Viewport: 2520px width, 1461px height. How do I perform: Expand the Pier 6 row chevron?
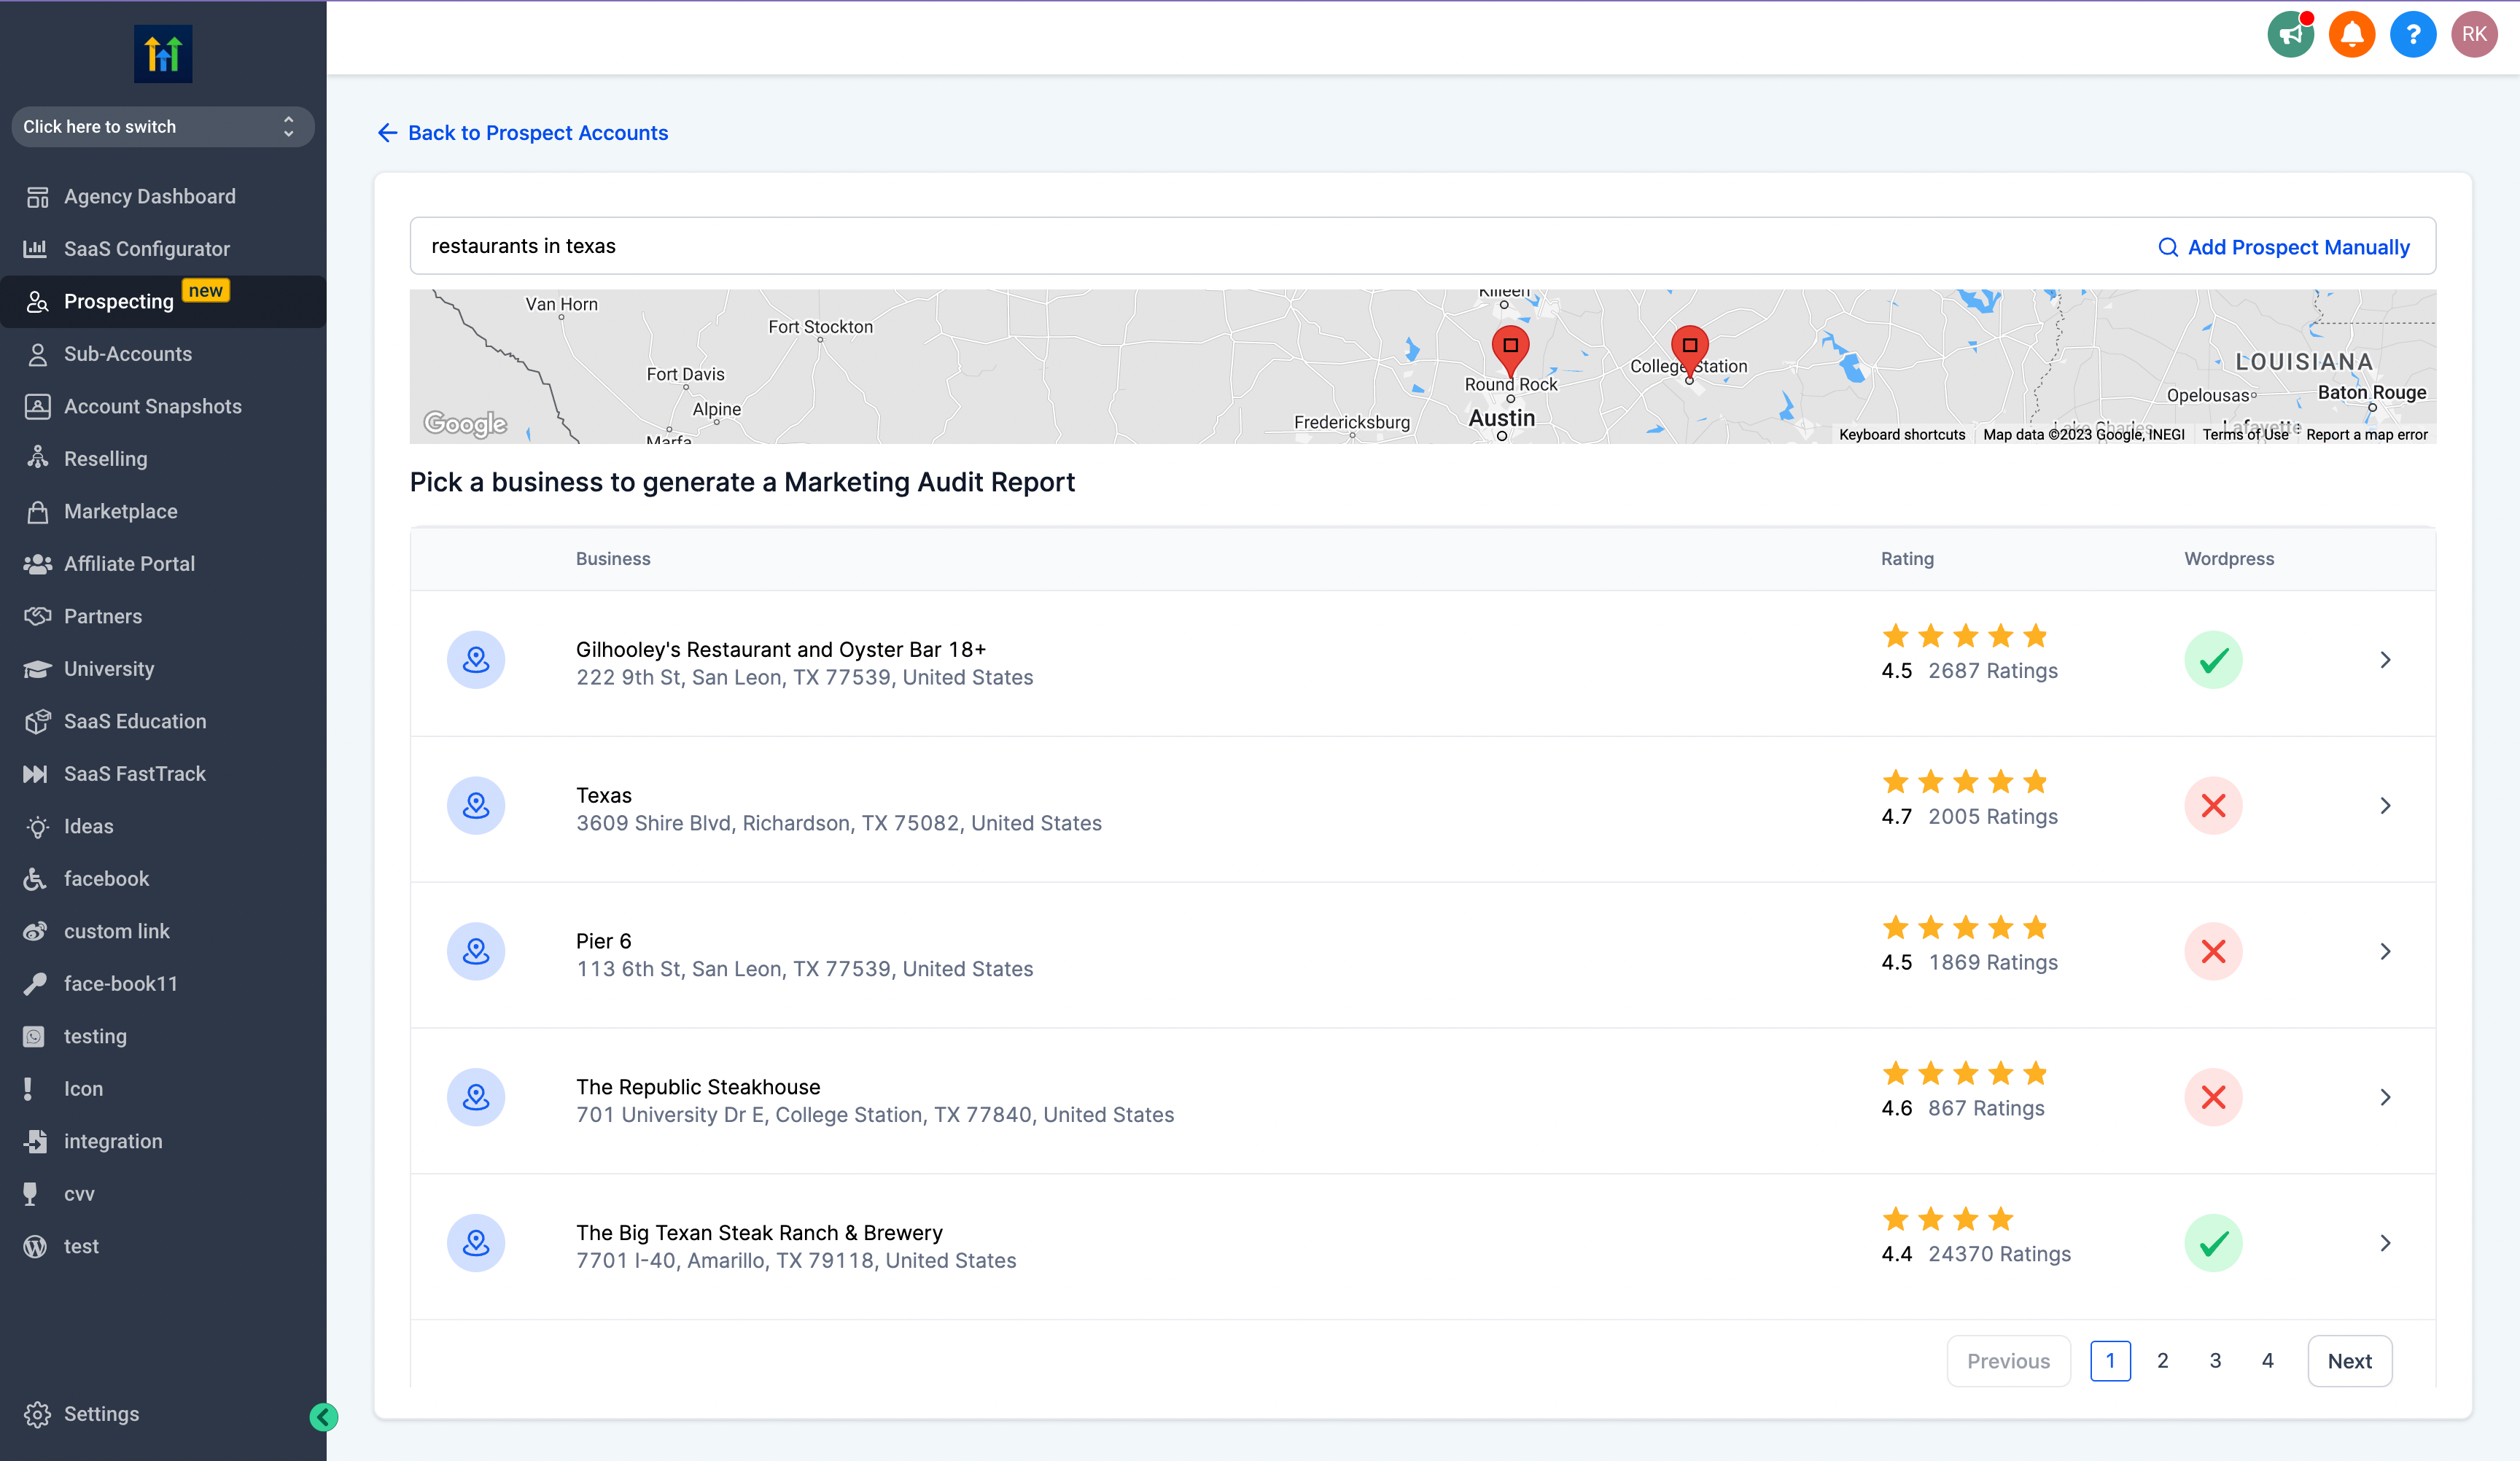2385,951
